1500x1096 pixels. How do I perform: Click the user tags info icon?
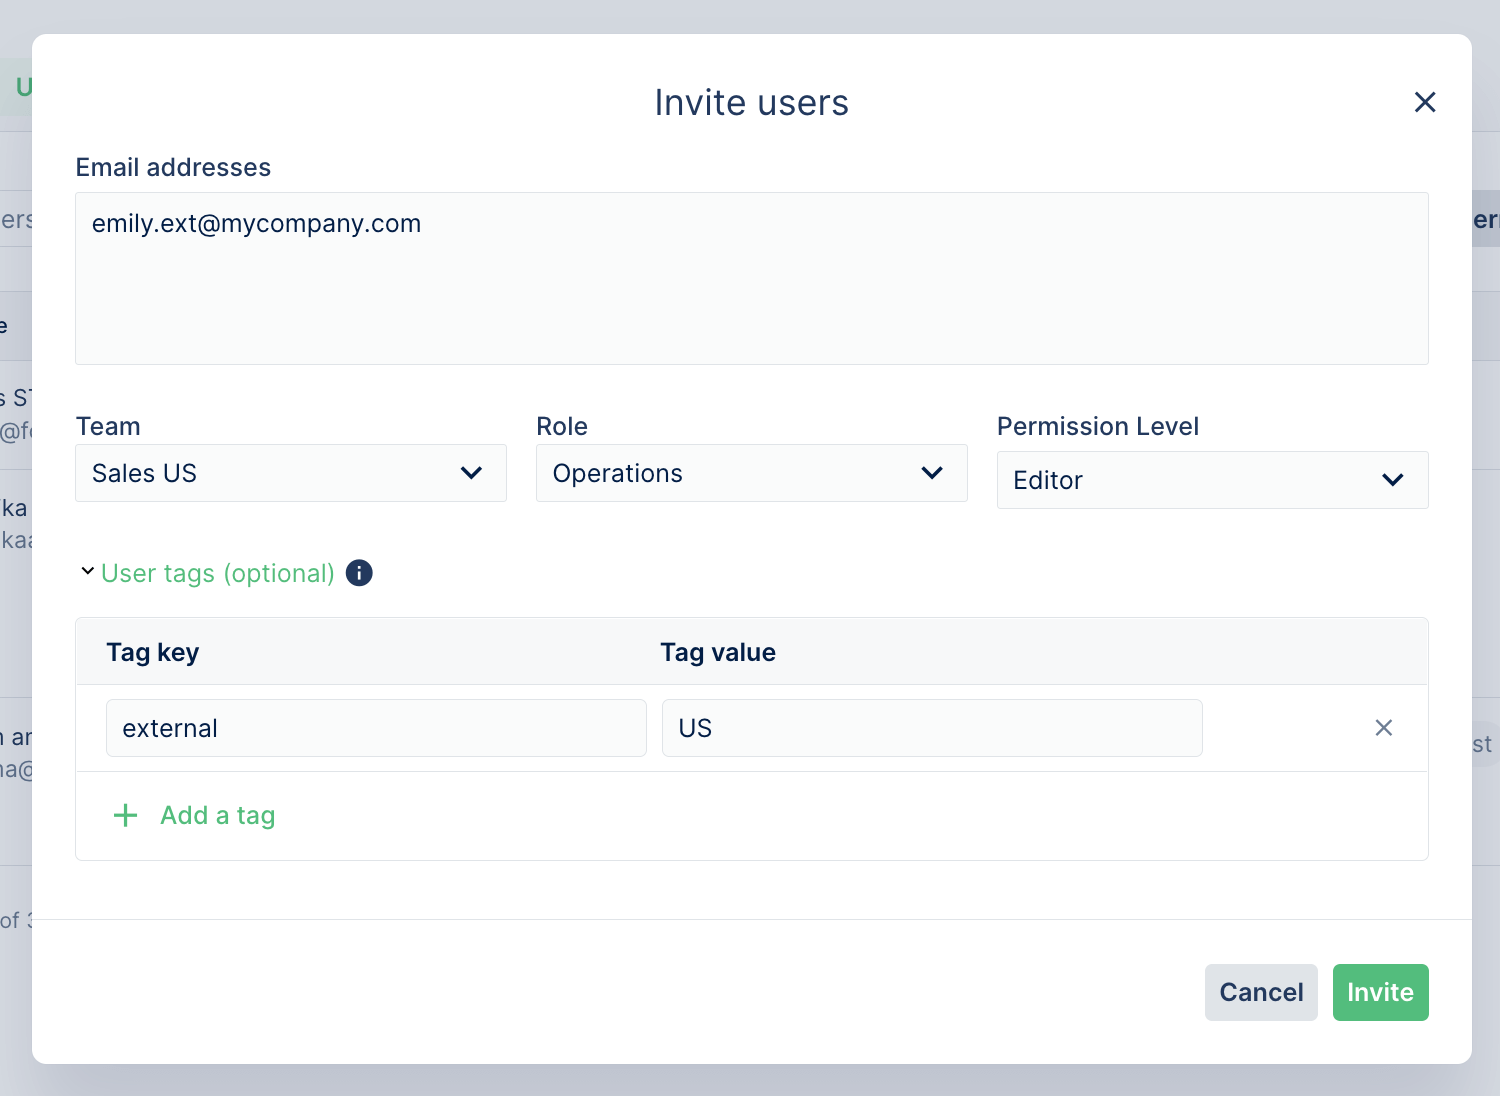pos(359,573)
